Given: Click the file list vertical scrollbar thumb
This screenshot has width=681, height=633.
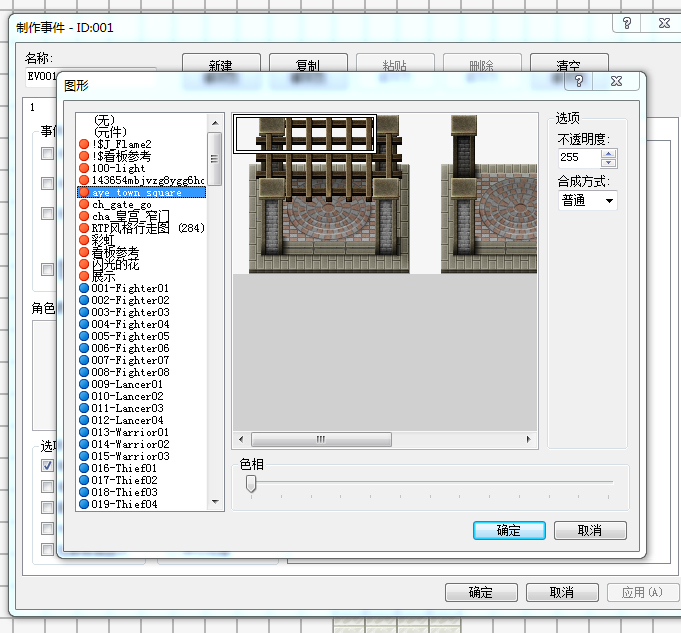Looking at the screenshot, I should pos(215,159).
